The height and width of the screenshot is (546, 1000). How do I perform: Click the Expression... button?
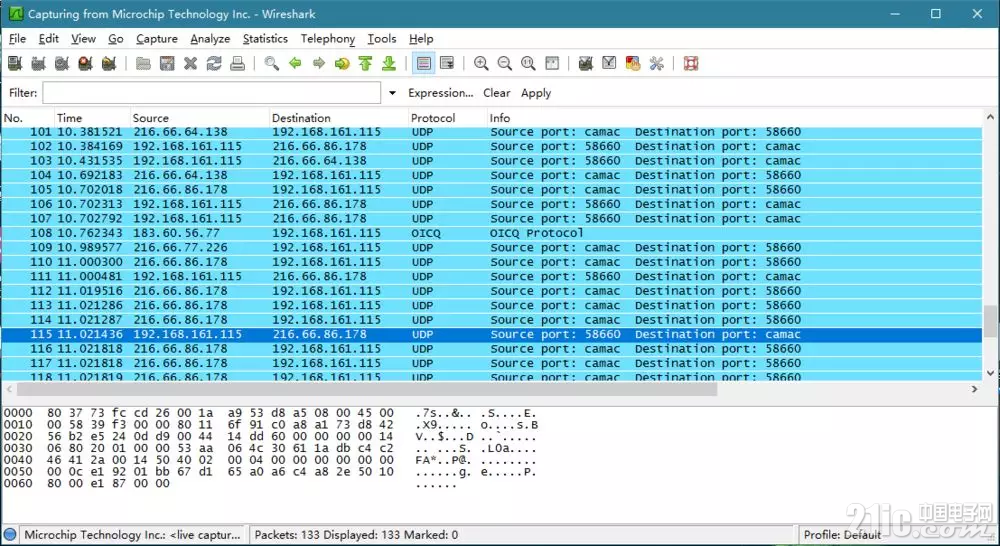click(441, 93)
